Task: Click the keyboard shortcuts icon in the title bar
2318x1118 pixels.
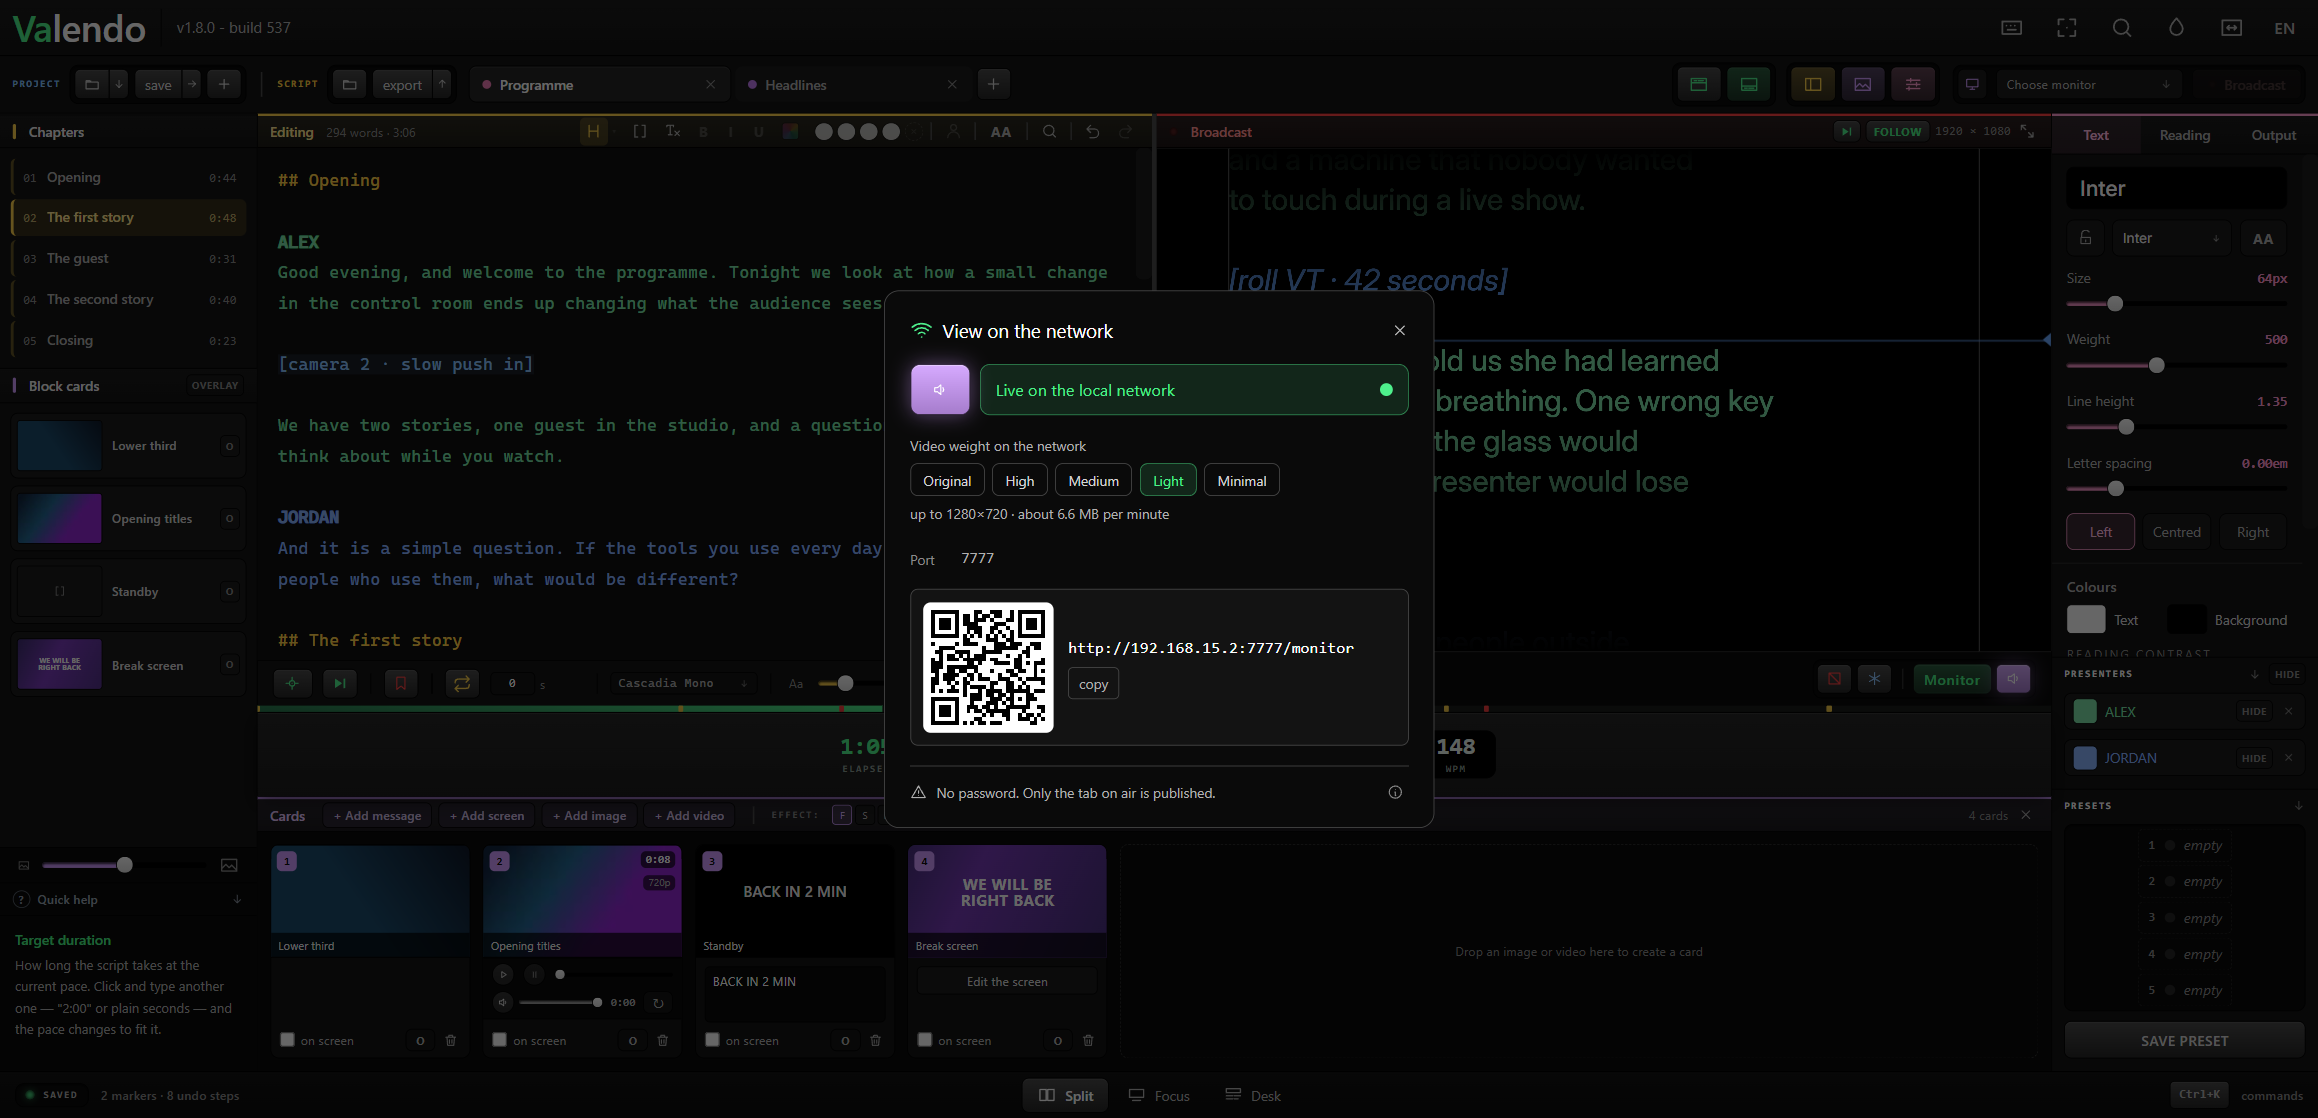Action: tap(2011, 28)
